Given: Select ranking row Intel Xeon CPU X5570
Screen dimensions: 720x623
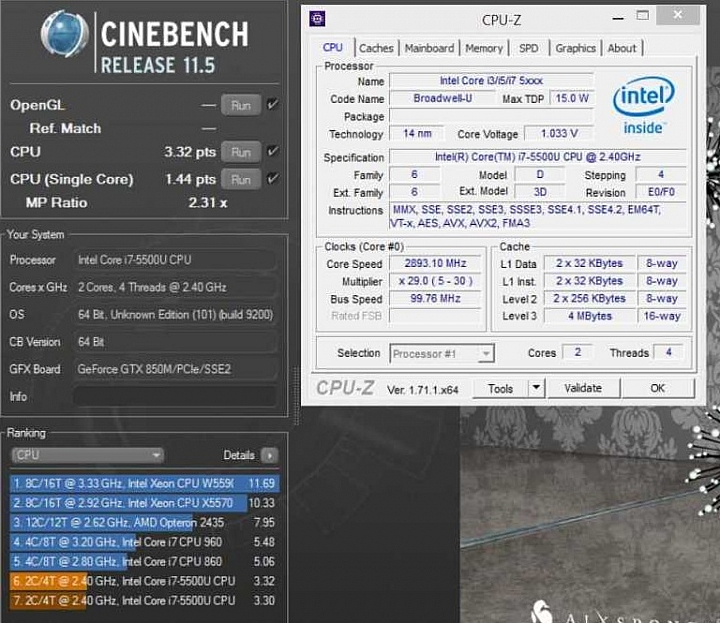Looking at the screenshot, I should pos(144,503).
